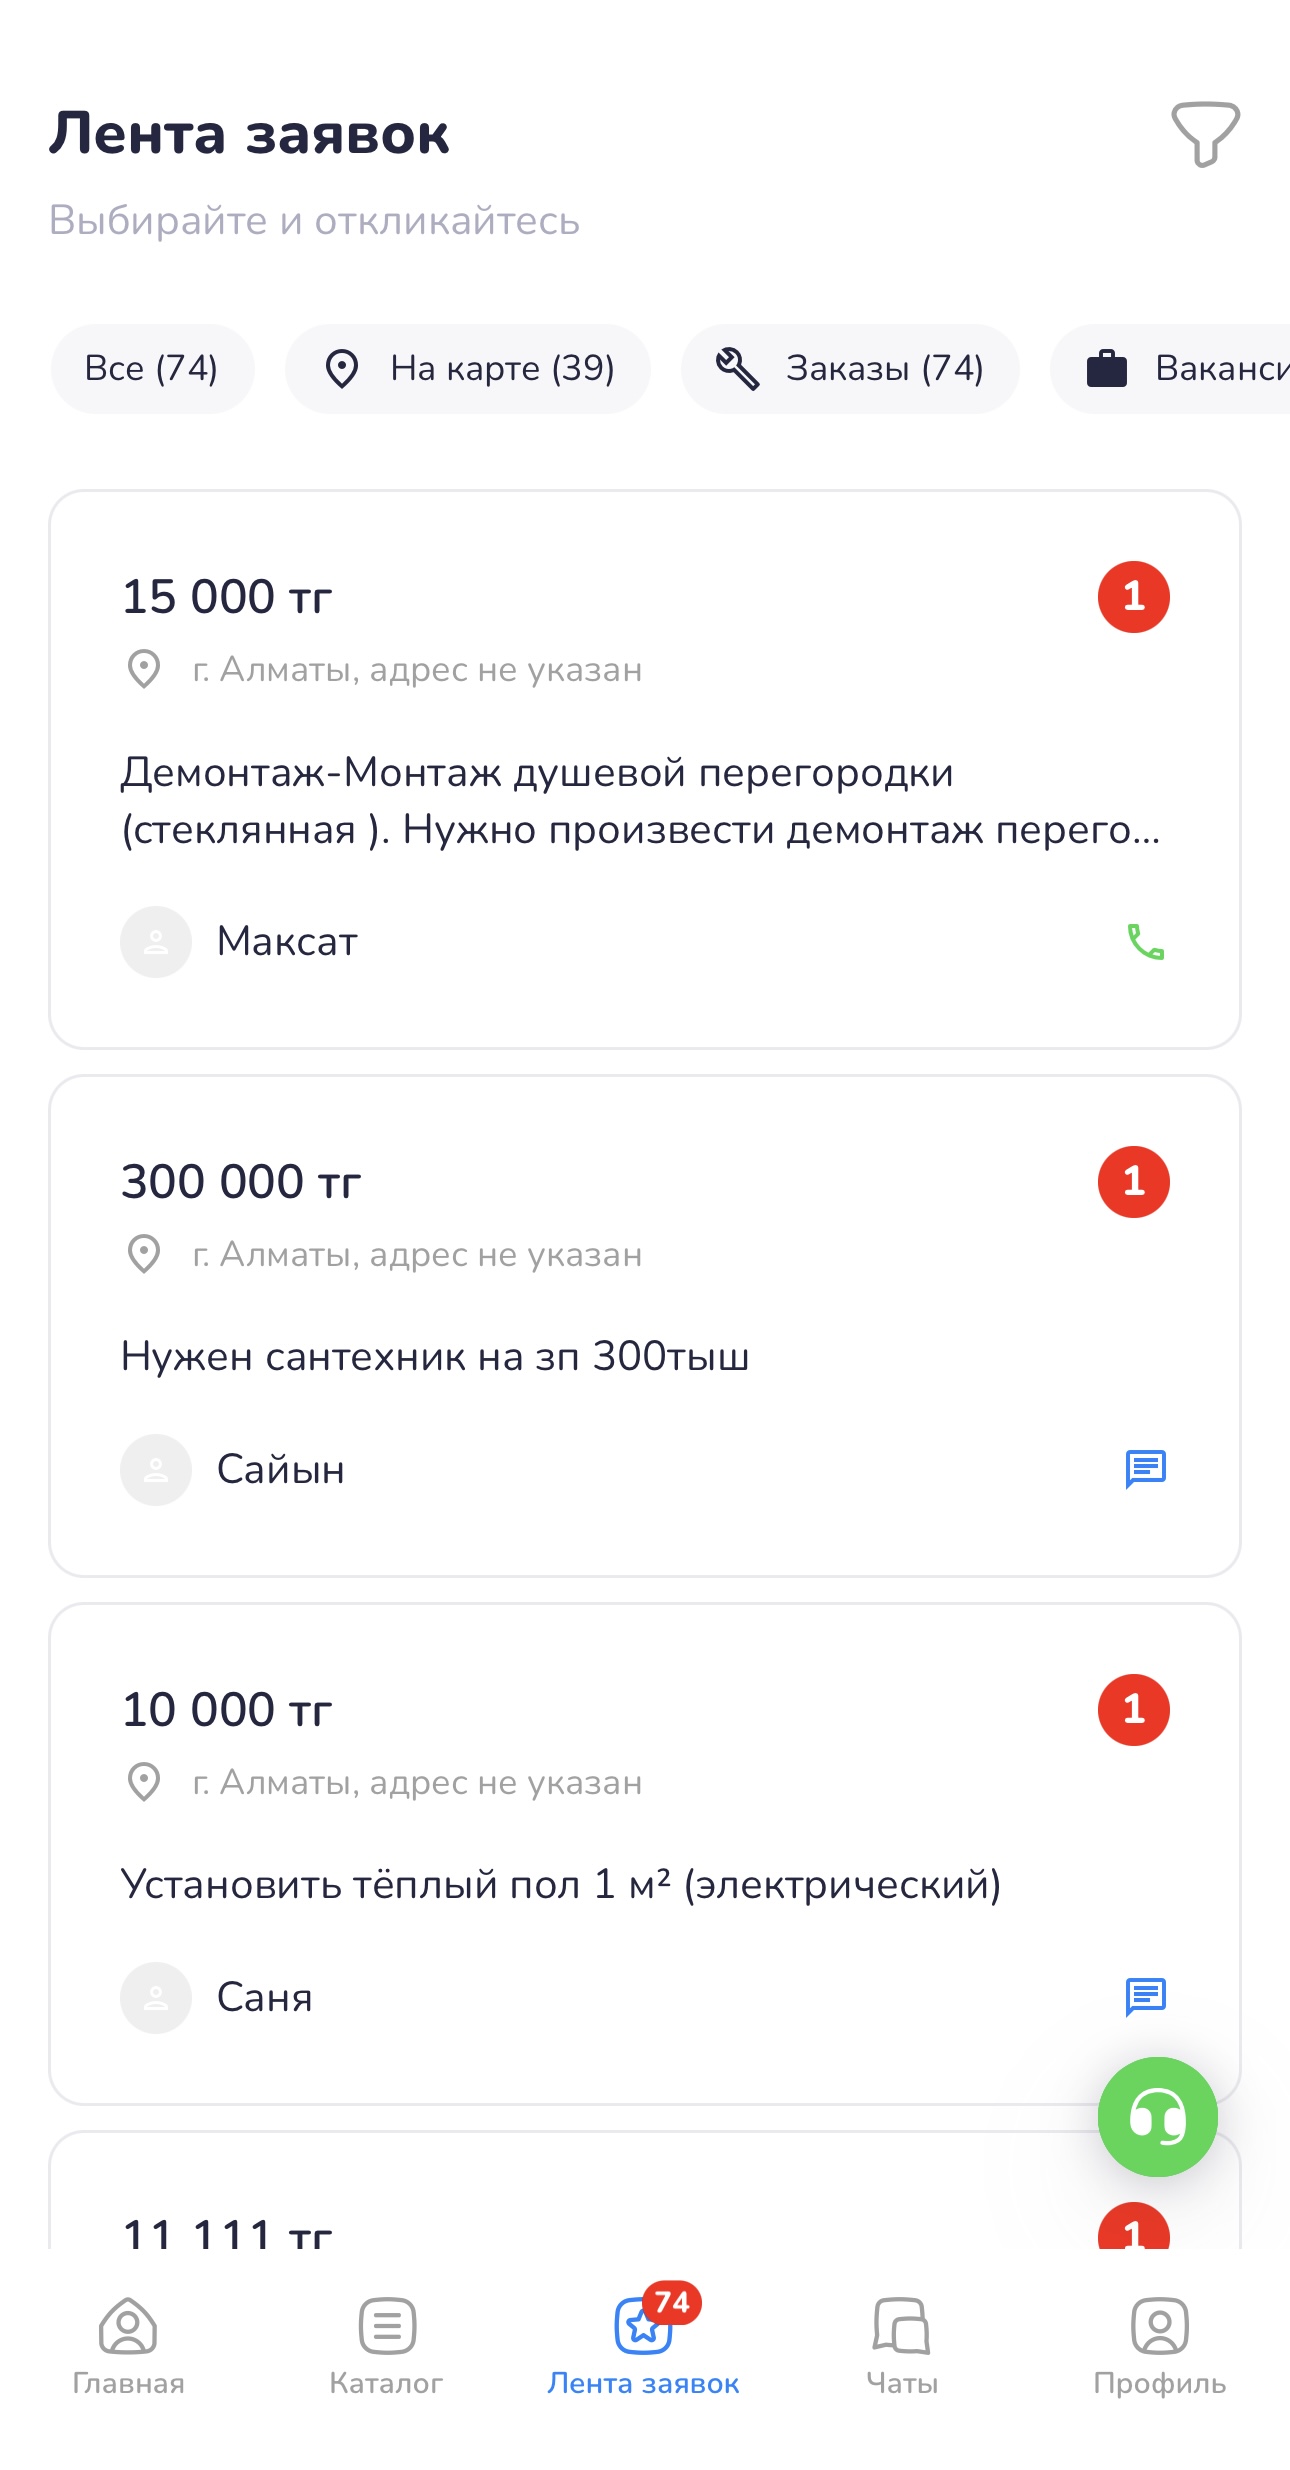This screenshot has height=2470, width=1290.
Task: Call Максат via green phone icon
Action: point(1145,942)
